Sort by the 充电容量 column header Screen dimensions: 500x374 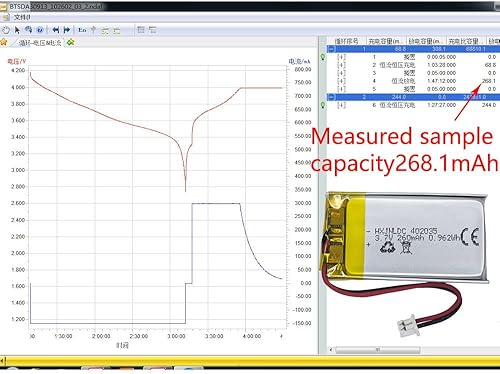[386, 41]
